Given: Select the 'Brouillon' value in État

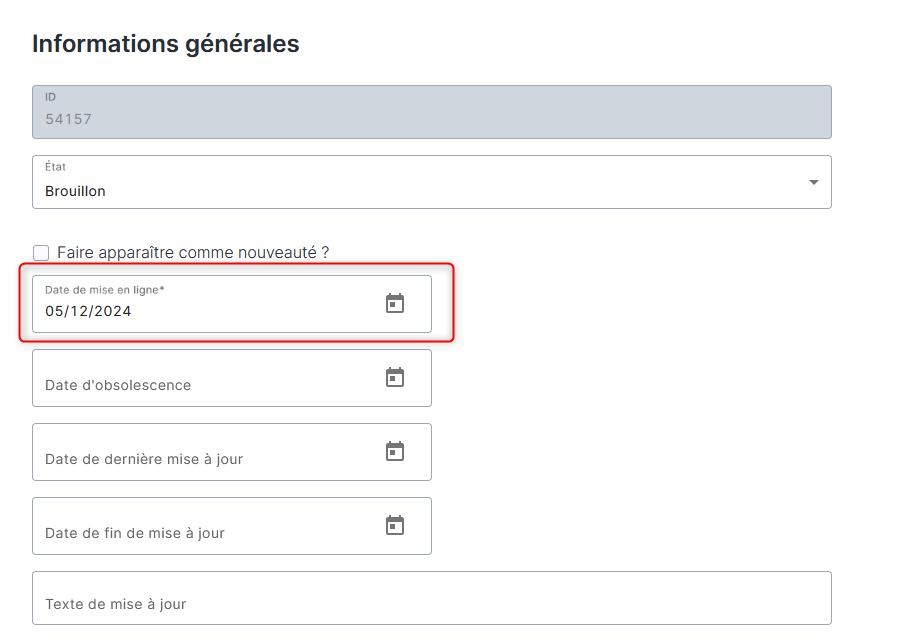Looking at the screenshot, I should (x=76, y=191).
